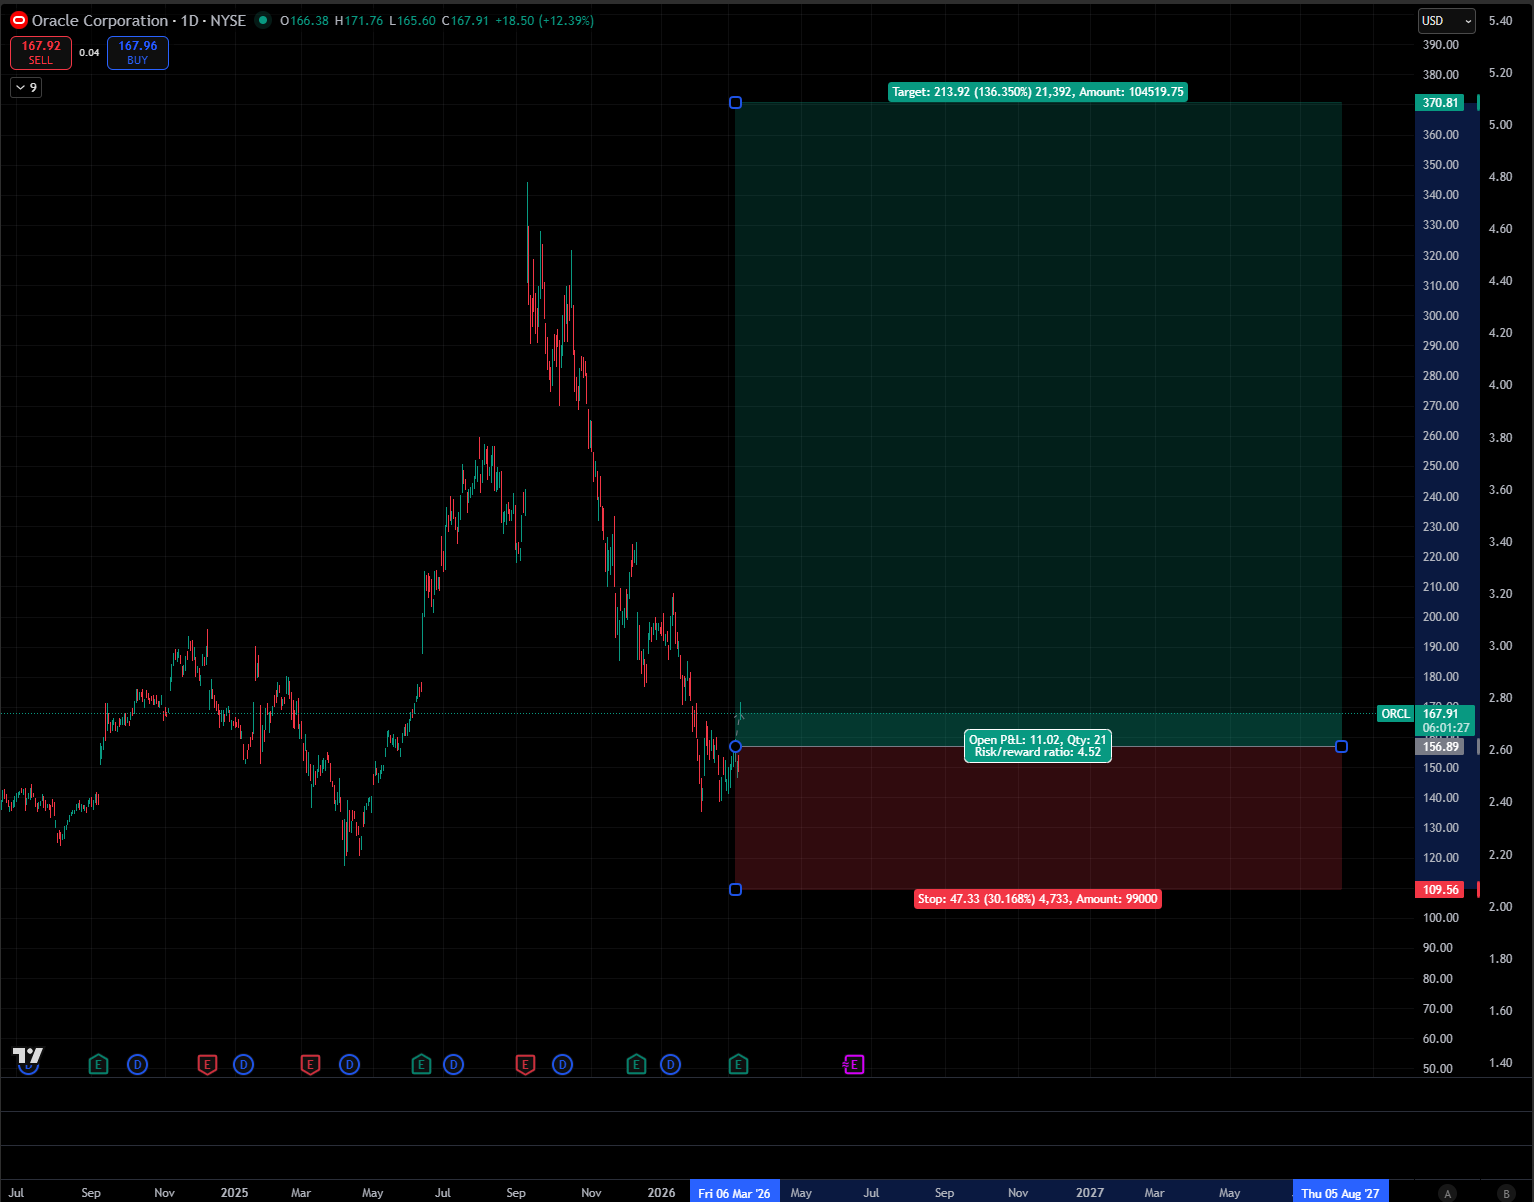Select the right-edge handle on the entry line
Image resolution: width=1534 pixels, height=1202 pixels.
(1341, 747)
